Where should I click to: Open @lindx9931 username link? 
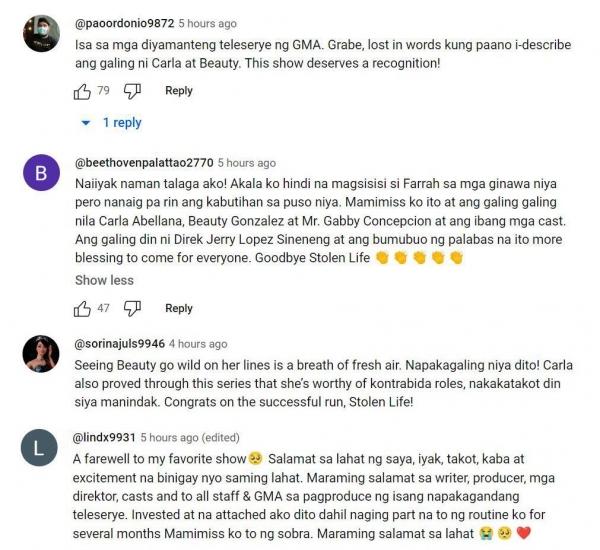(104, 437)
